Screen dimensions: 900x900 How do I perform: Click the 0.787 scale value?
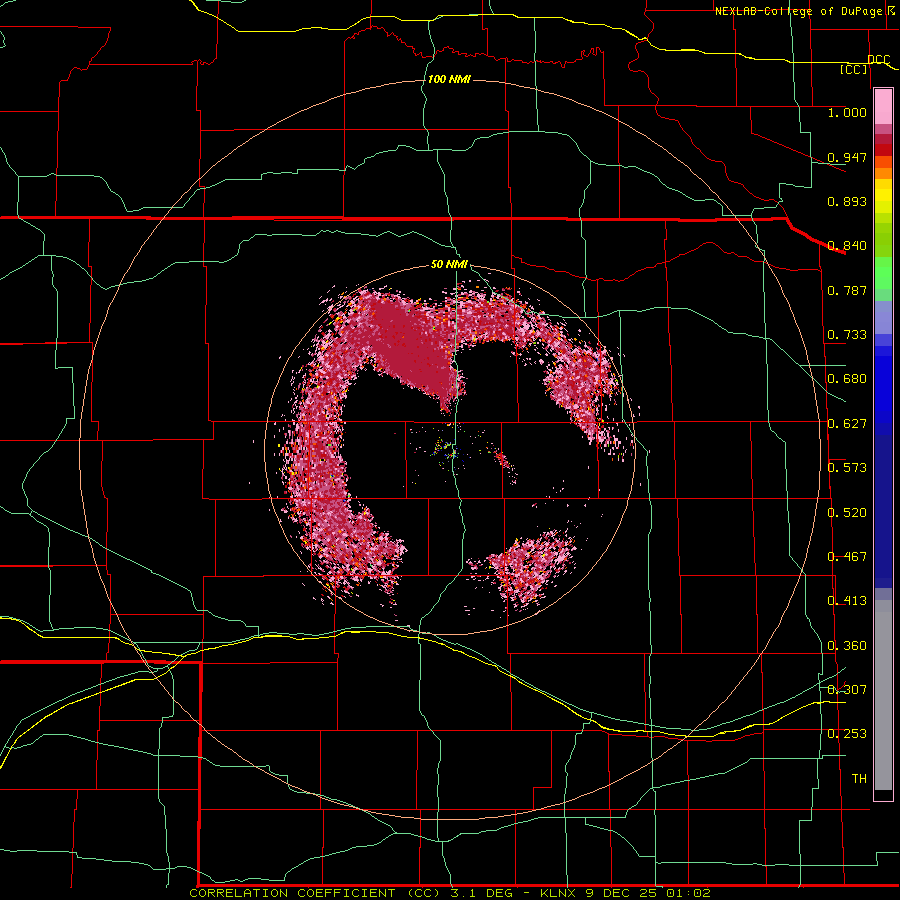(x=847, y=290)
